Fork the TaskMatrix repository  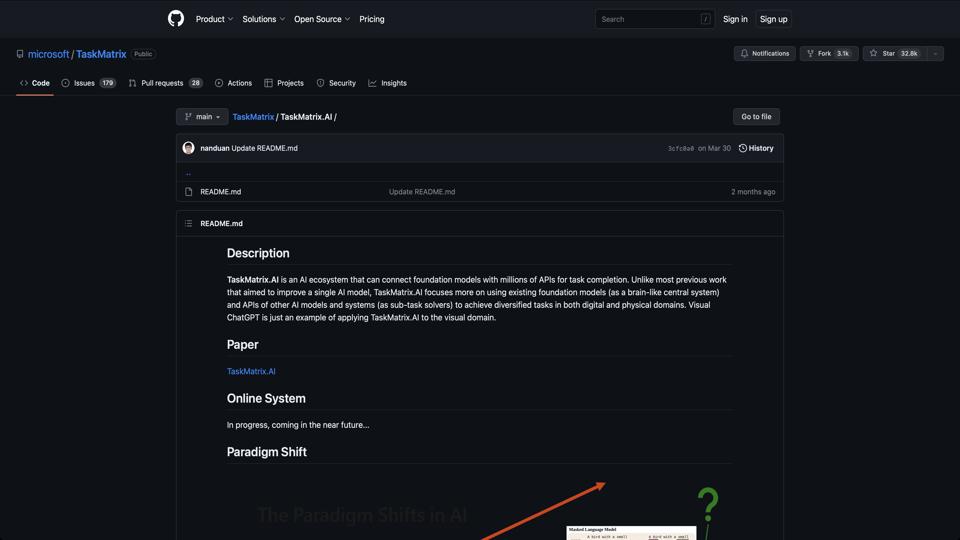[828, 53]
